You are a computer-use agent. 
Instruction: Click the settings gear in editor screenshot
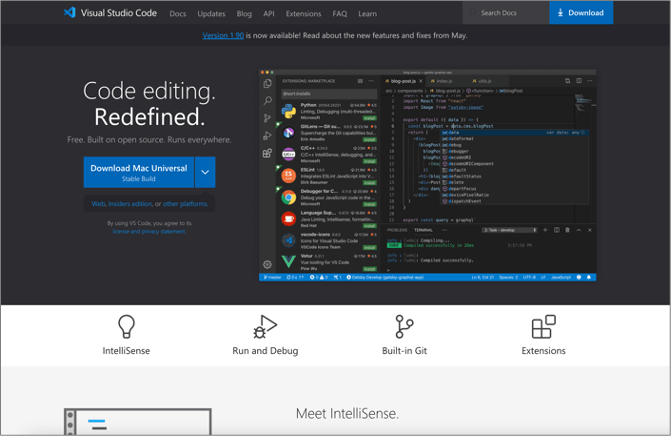[267, 264]
